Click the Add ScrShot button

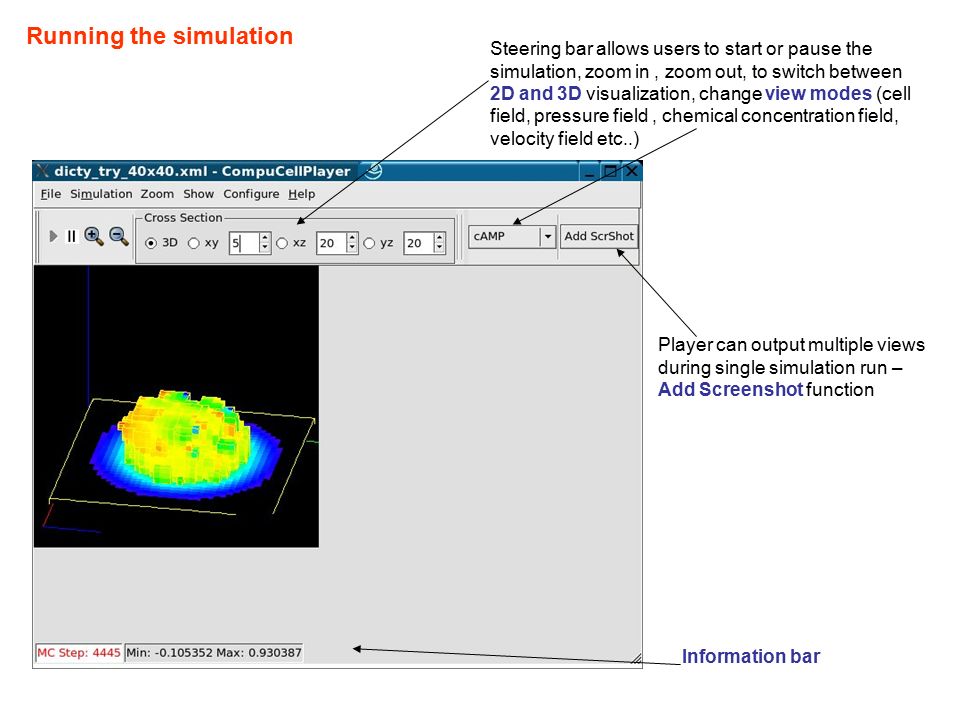pos(598,236)
